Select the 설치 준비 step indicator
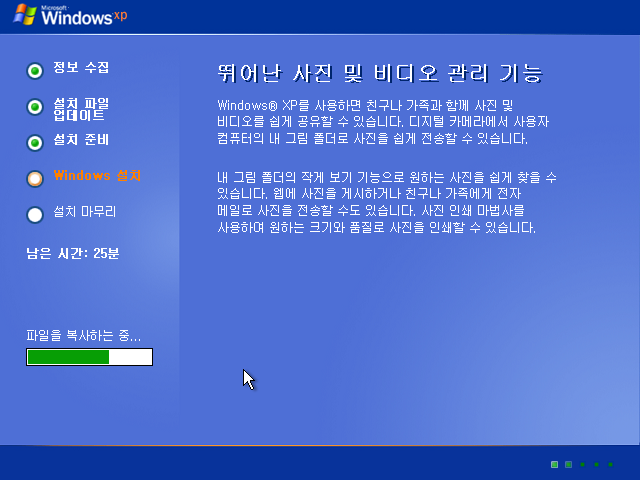The width and height of the screenshot is (640, 480). 35,143
